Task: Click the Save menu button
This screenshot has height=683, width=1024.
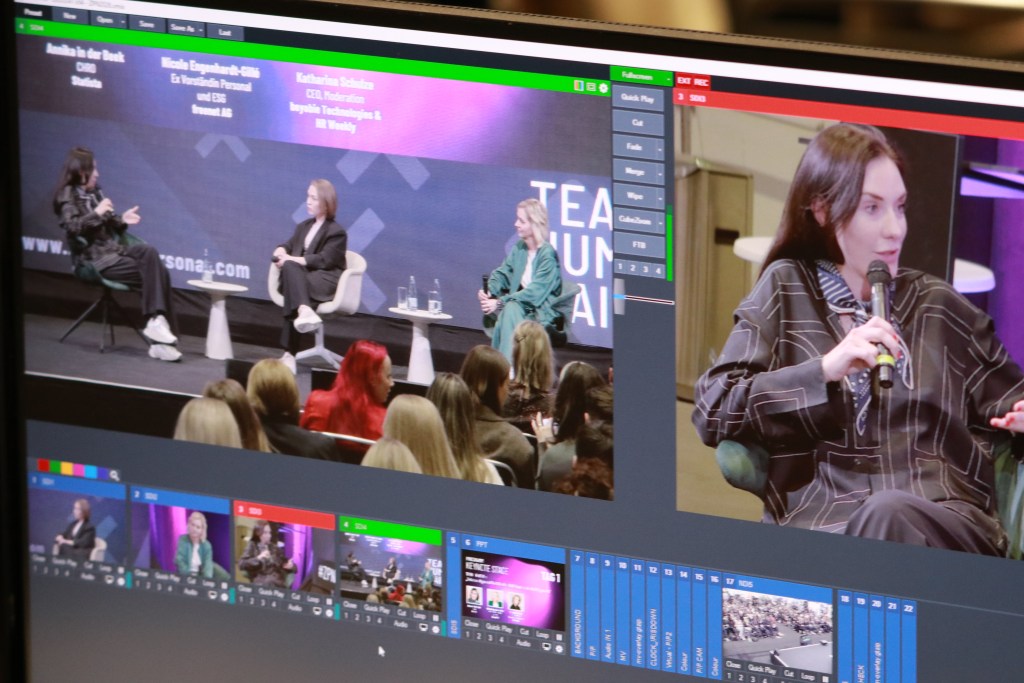Action: [x=147, y=24]
